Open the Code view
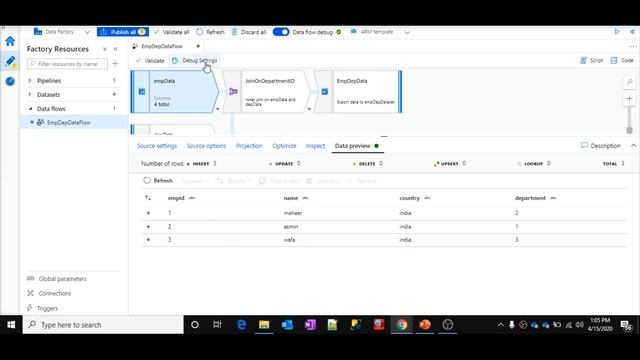640x360 pixels. tap(622, 60)
